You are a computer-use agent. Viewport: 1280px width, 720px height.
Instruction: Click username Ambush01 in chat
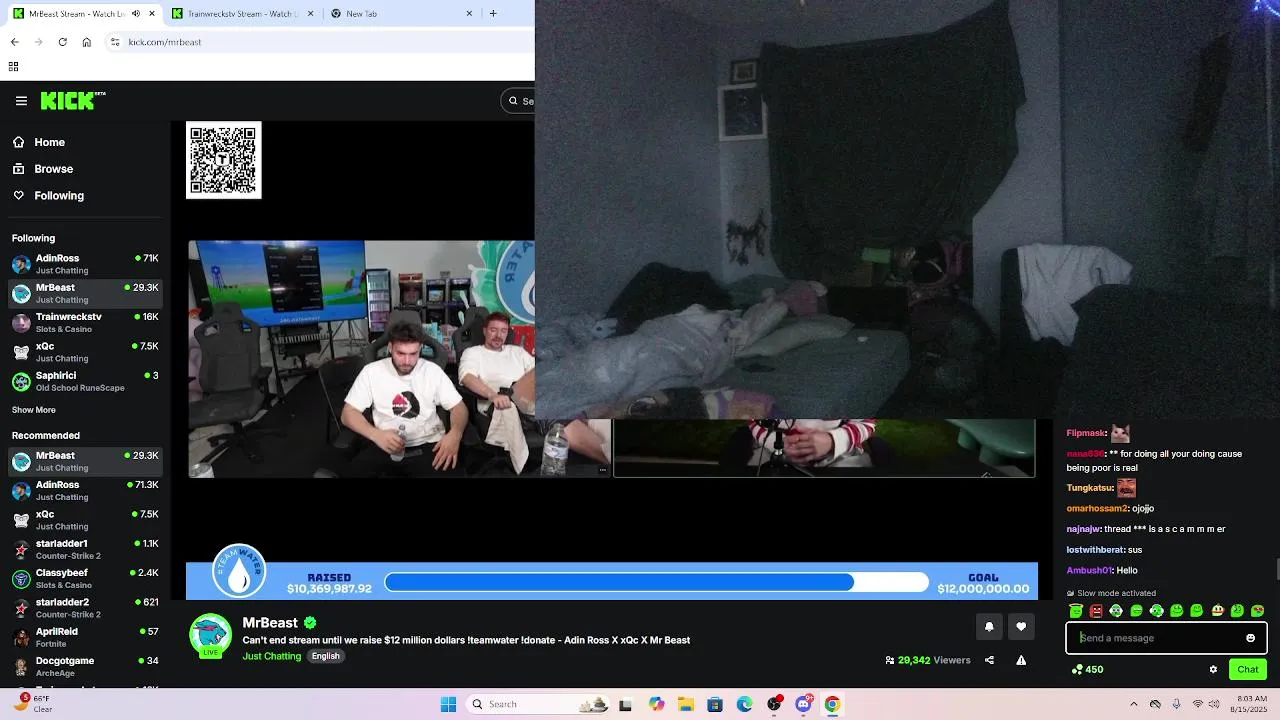coord(1088,570)
